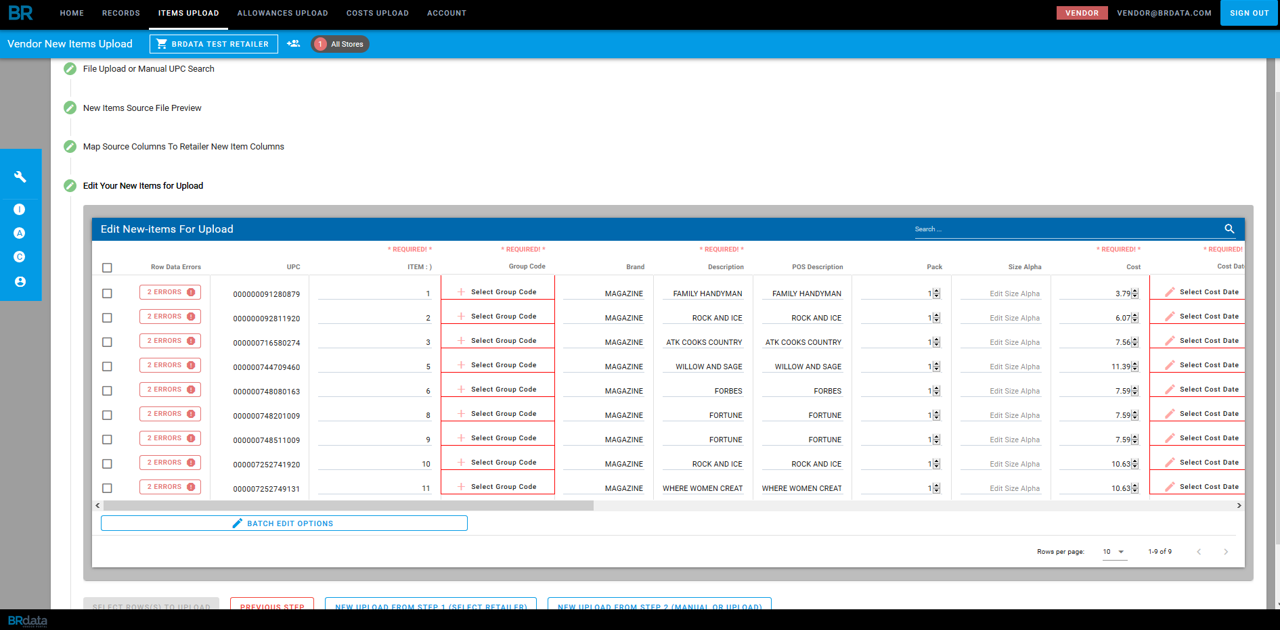Click File Upload step pencil icon
The width and height of the screenshot is (1280, 630).
click(70, 69)
